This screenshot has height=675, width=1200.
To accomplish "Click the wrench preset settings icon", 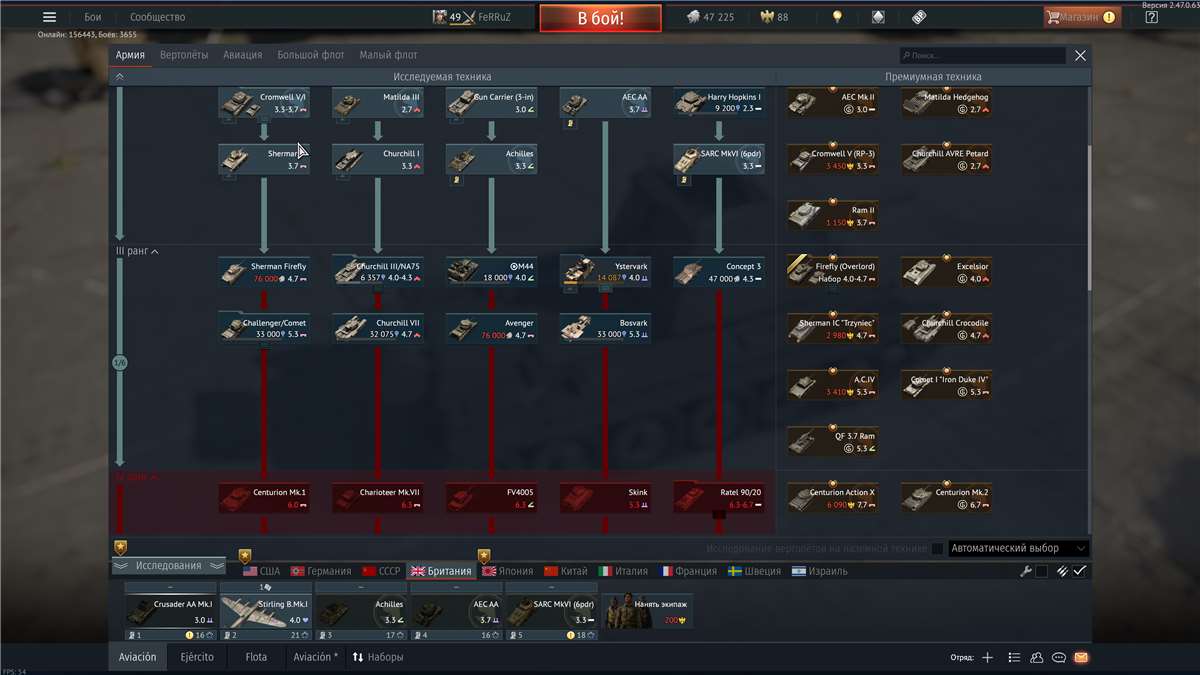I will click(1025, 571).
